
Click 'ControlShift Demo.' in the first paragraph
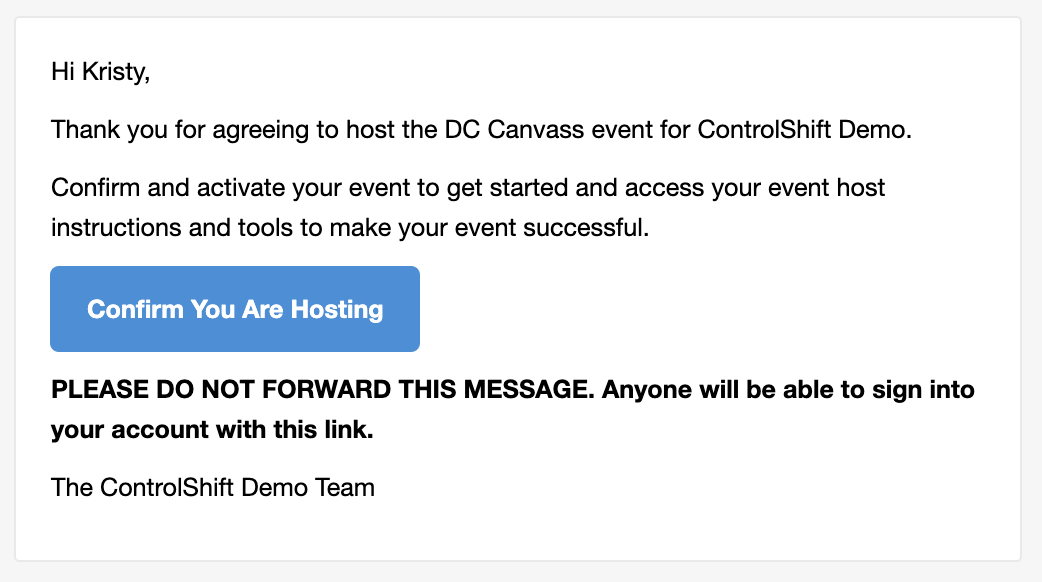tap(804, 130)
